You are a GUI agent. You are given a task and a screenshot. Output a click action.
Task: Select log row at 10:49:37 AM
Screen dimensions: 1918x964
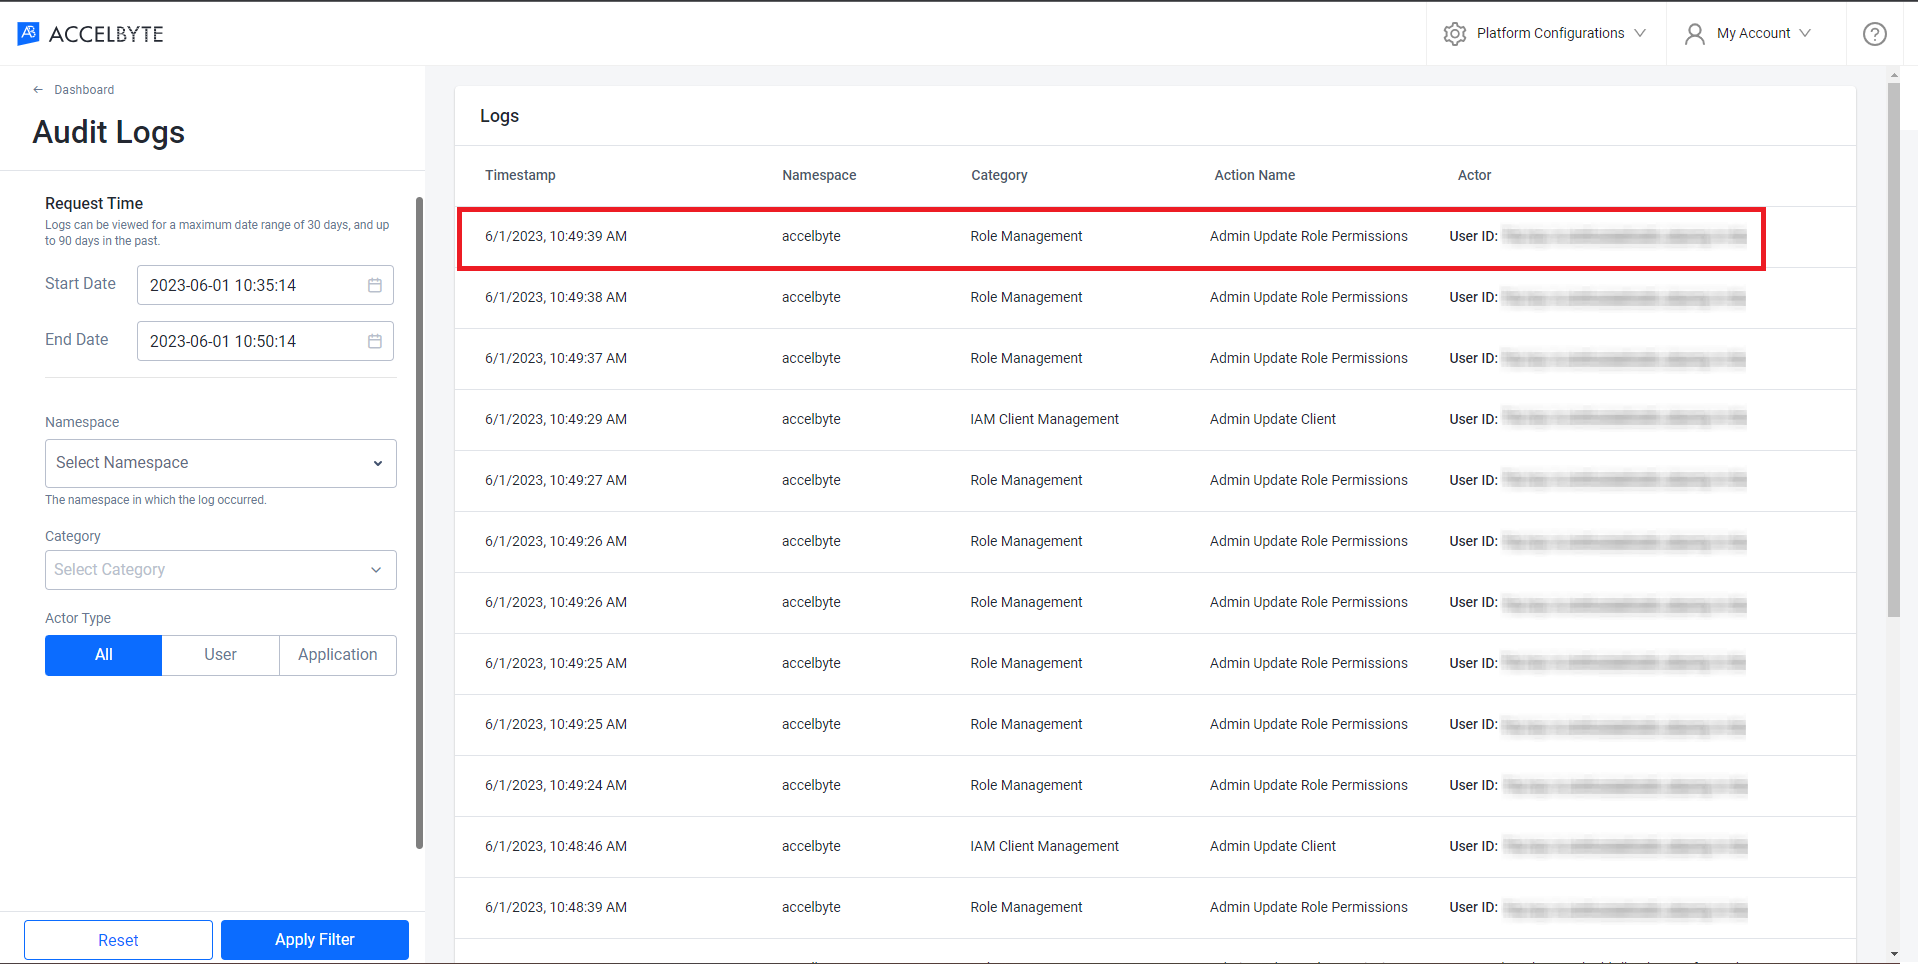click(x=1155, y=359)
